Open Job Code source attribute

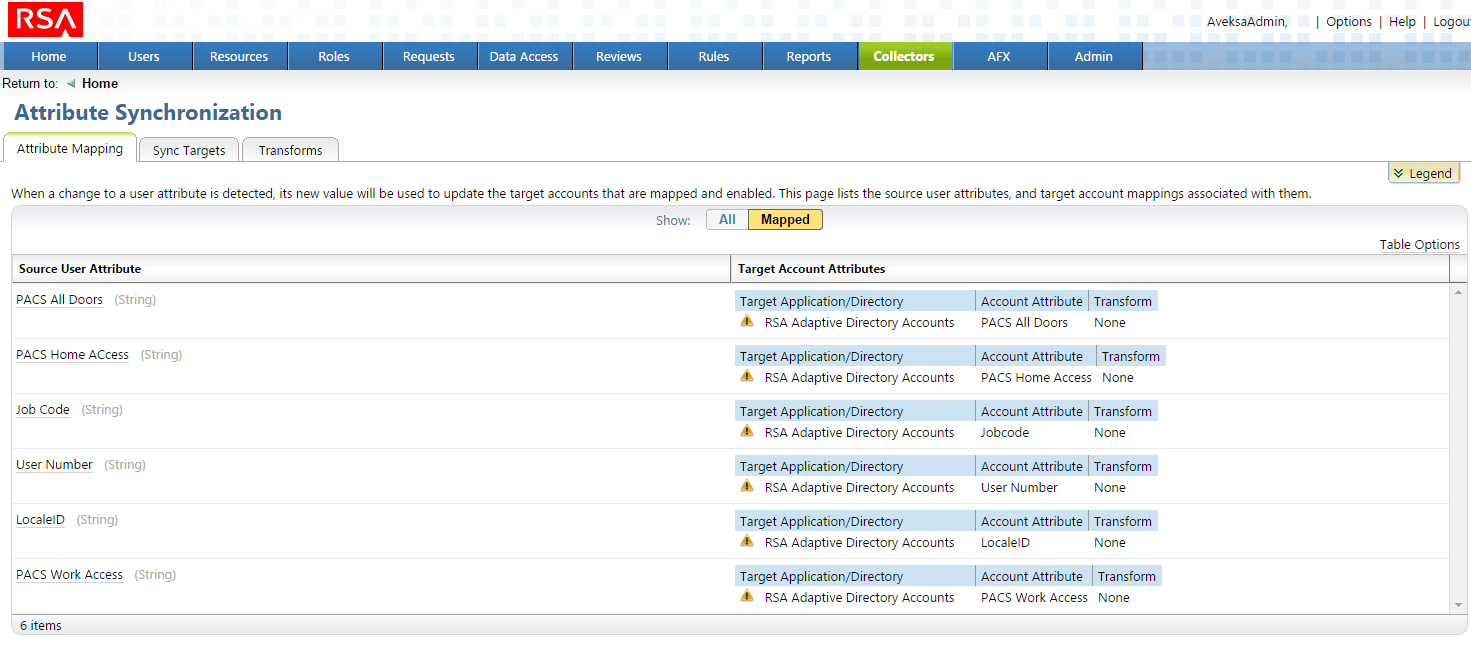point(43,410)
